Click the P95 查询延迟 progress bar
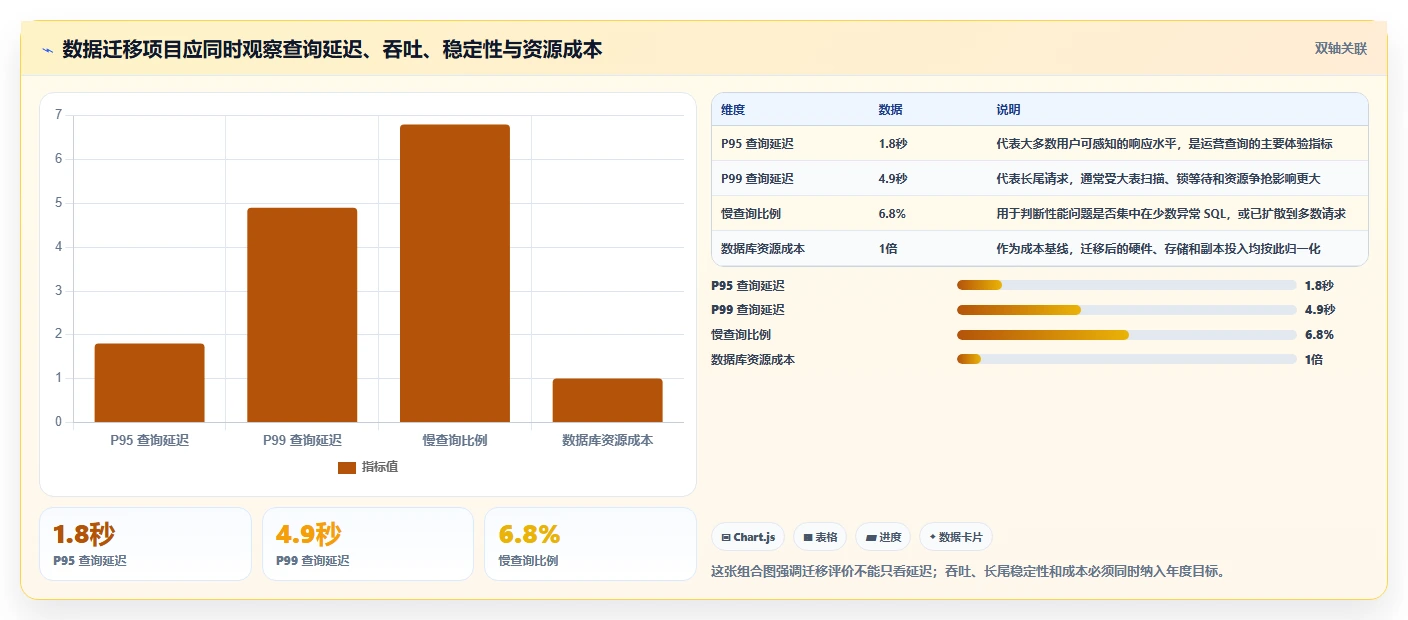 (1126, 285)
